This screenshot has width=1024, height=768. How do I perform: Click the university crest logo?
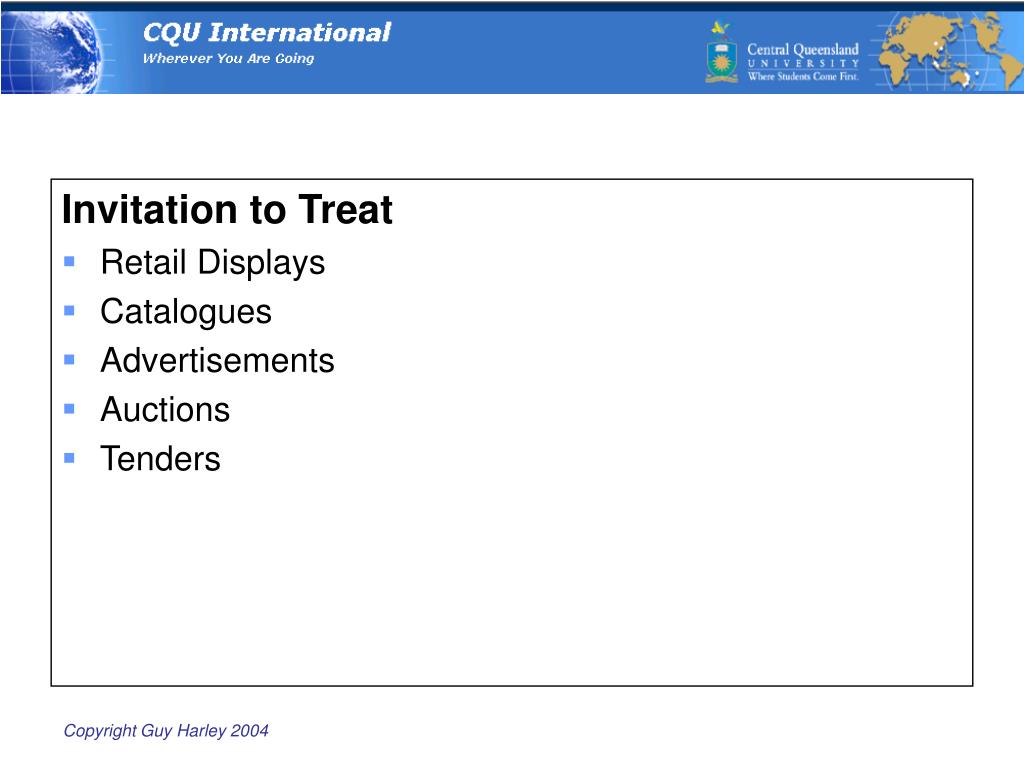click(x=721, y=53)
